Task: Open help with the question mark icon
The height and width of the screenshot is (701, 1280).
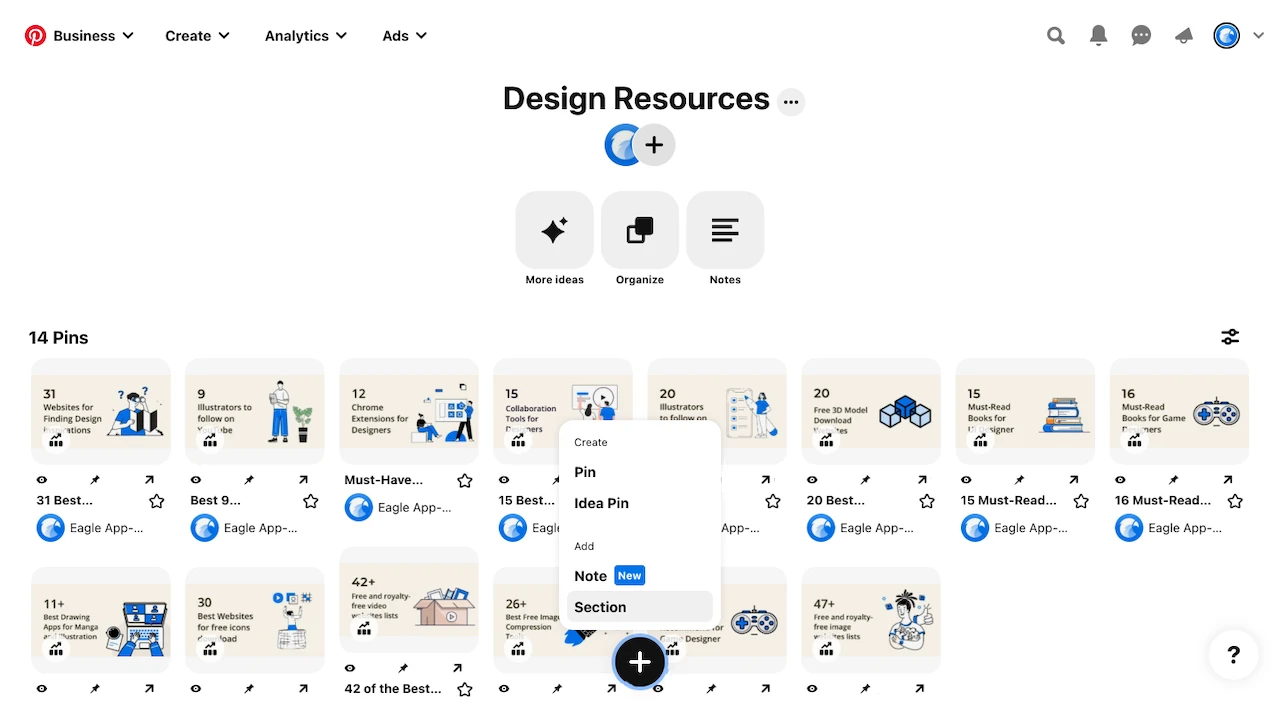Action: [x=1233, y=655]
